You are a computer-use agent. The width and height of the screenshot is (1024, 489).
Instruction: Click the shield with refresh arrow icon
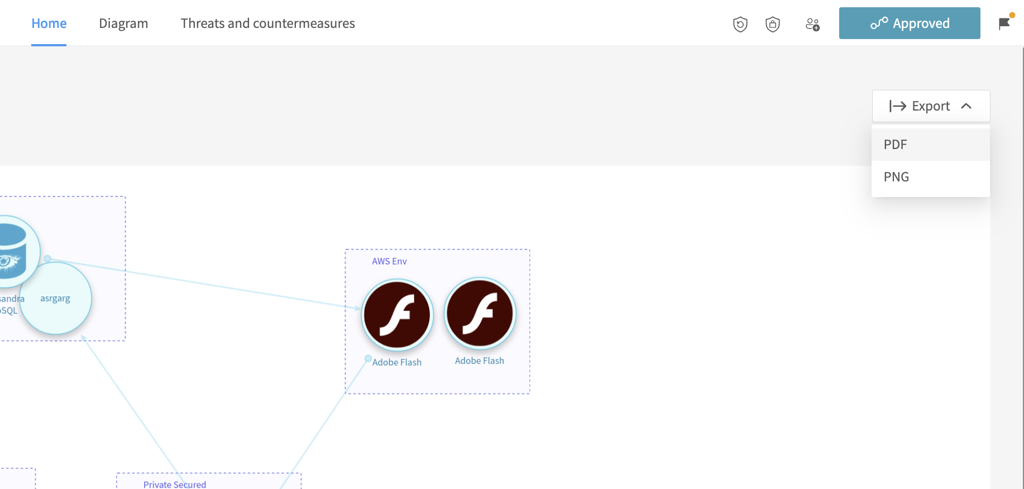pos(740,25)
